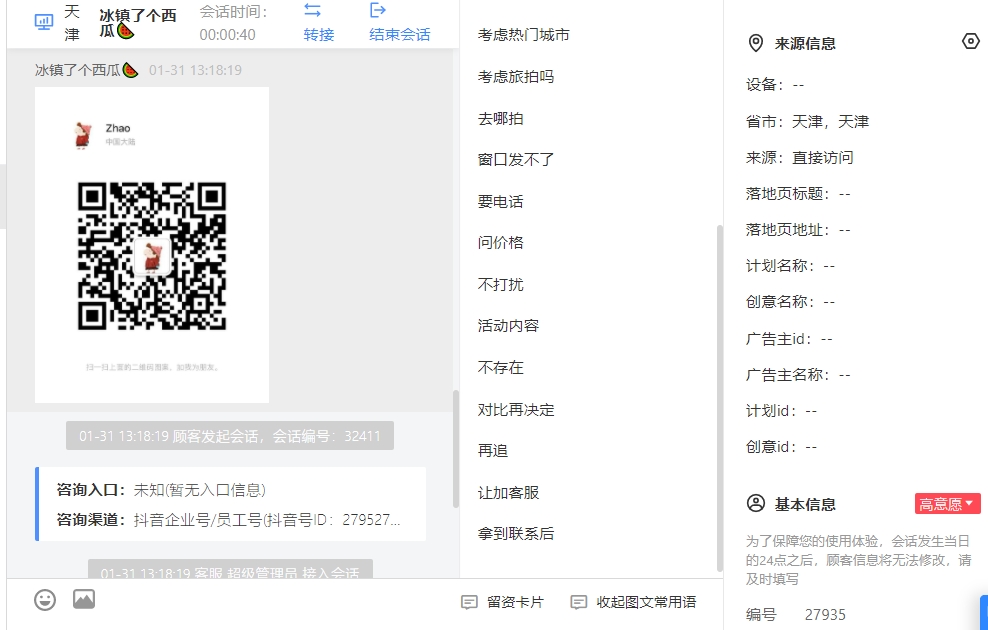Click the 会话编号 32411 system message
The height and width of the screenshot is (630, 988).
click(x=230, y=436)
